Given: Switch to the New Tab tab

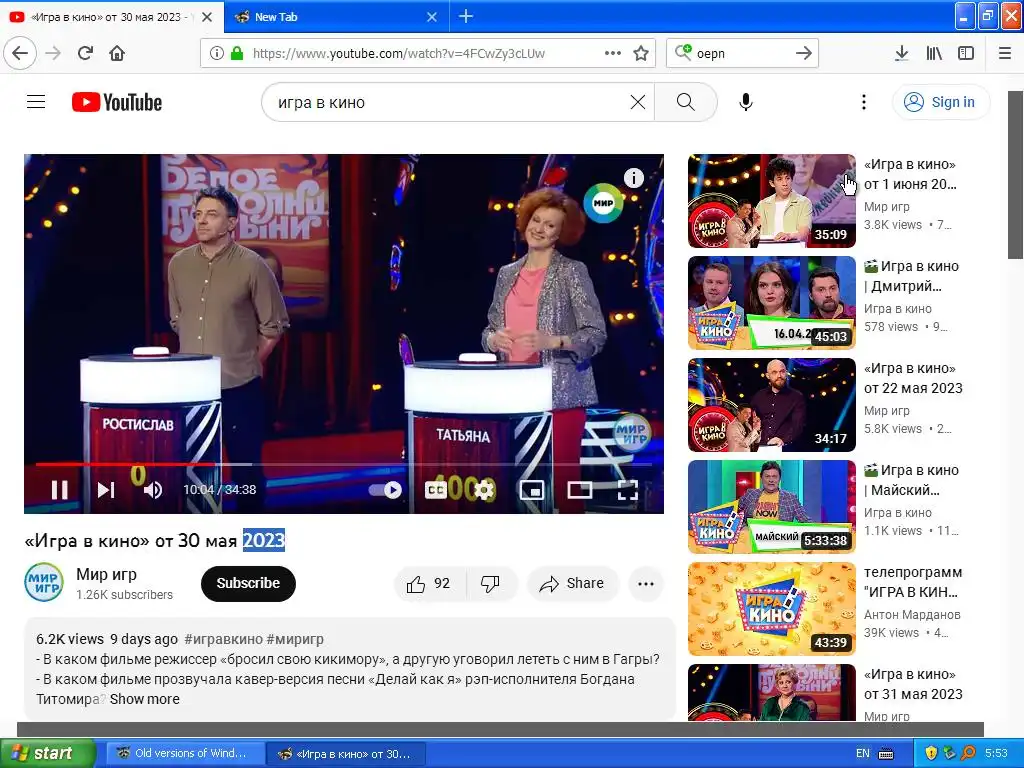Looking at the screenshot, I should pyautogui.click(x=336, y=17).
